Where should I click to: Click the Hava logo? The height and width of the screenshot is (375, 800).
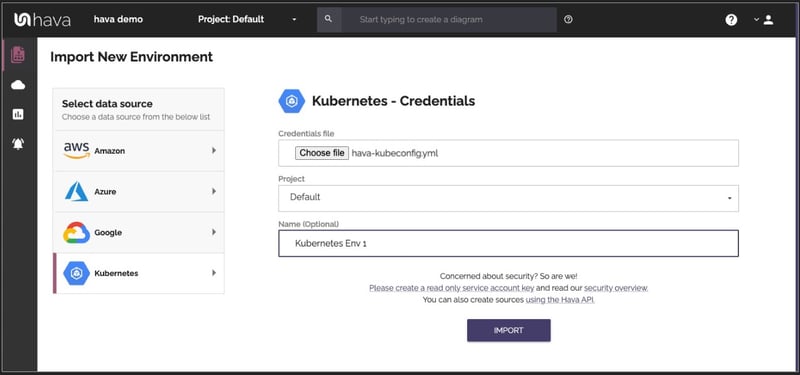(42, 19)
